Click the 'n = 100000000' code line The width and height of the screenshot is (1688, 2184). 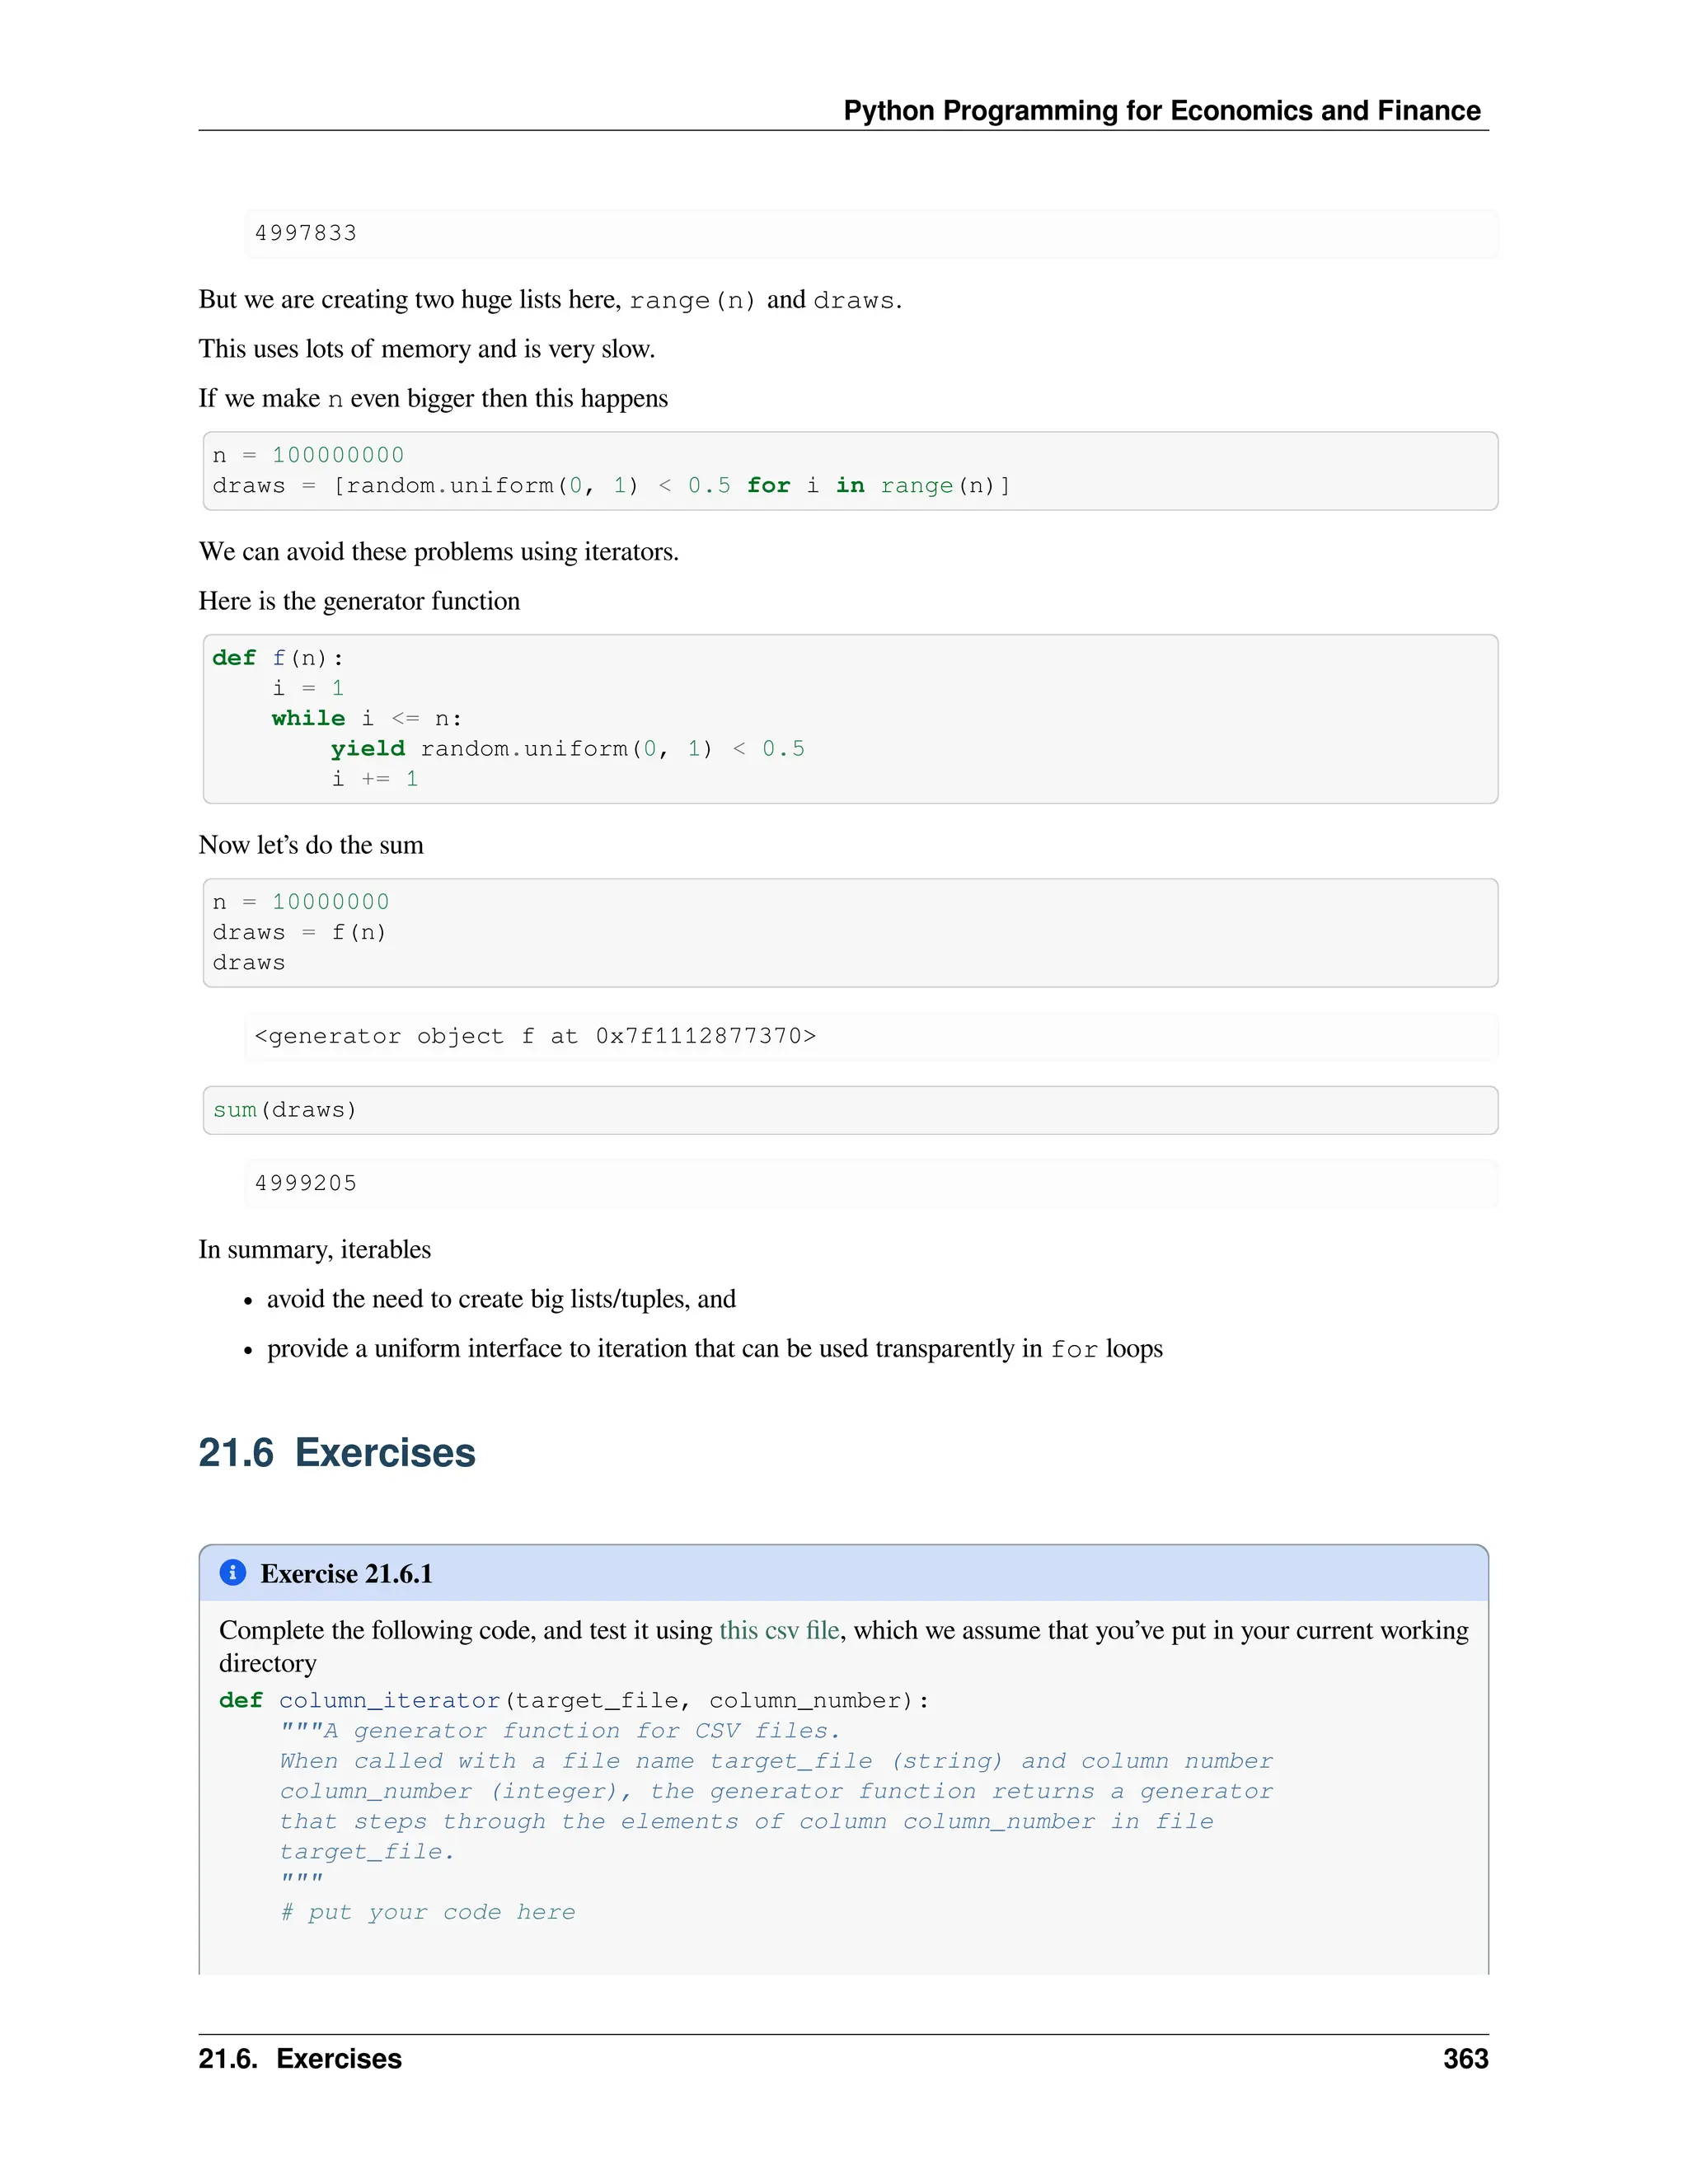click(308, 455)
